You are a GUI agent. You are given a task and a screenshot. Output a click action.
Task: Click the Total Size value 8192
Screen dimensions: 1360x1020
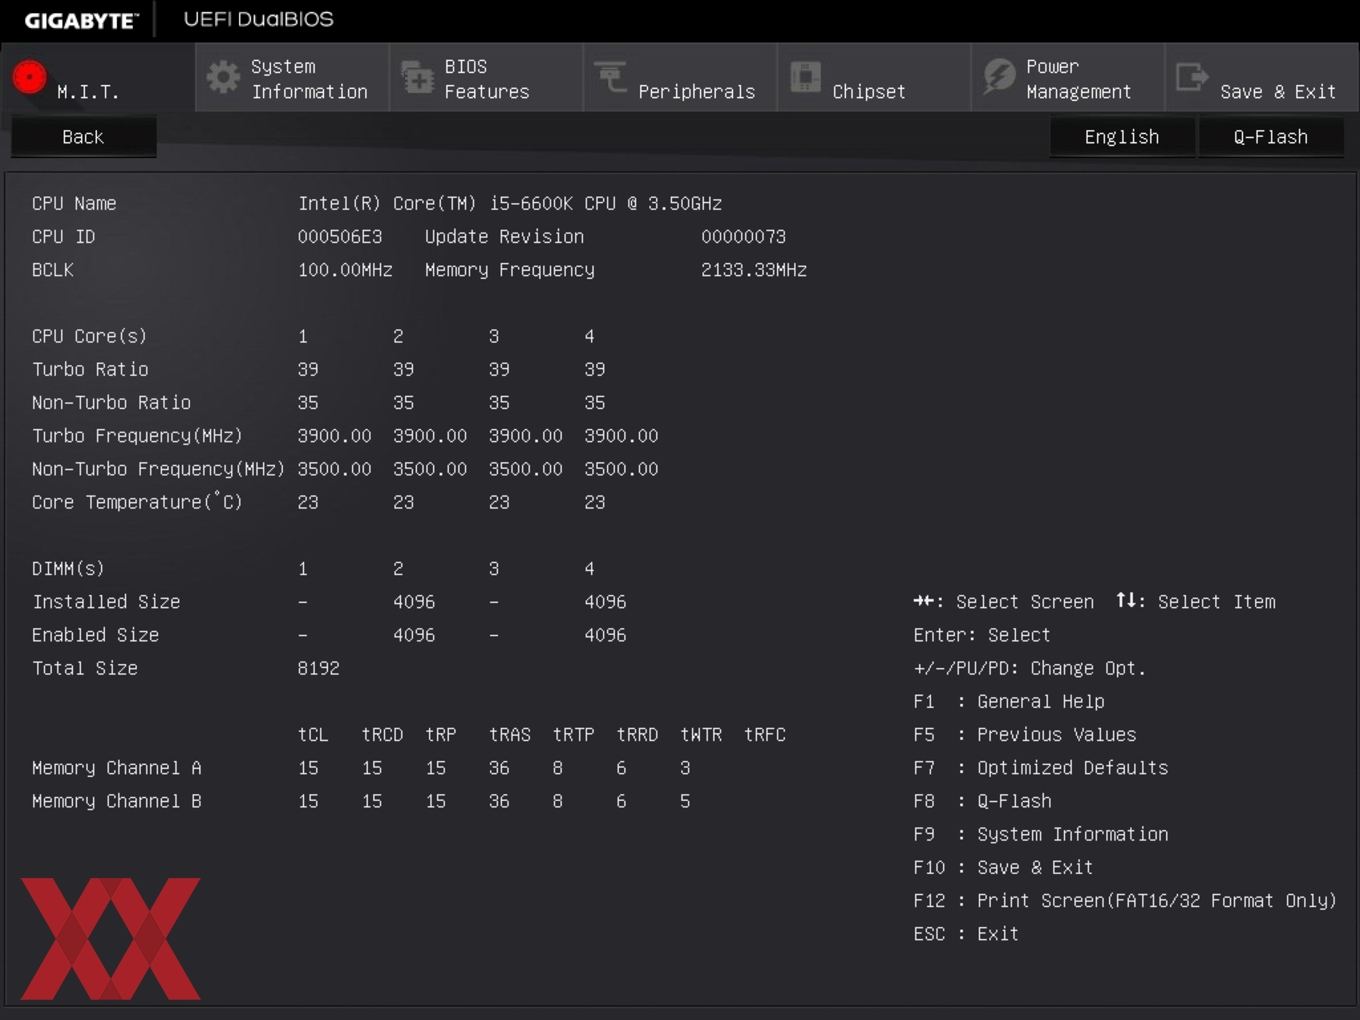coord(318,668)
